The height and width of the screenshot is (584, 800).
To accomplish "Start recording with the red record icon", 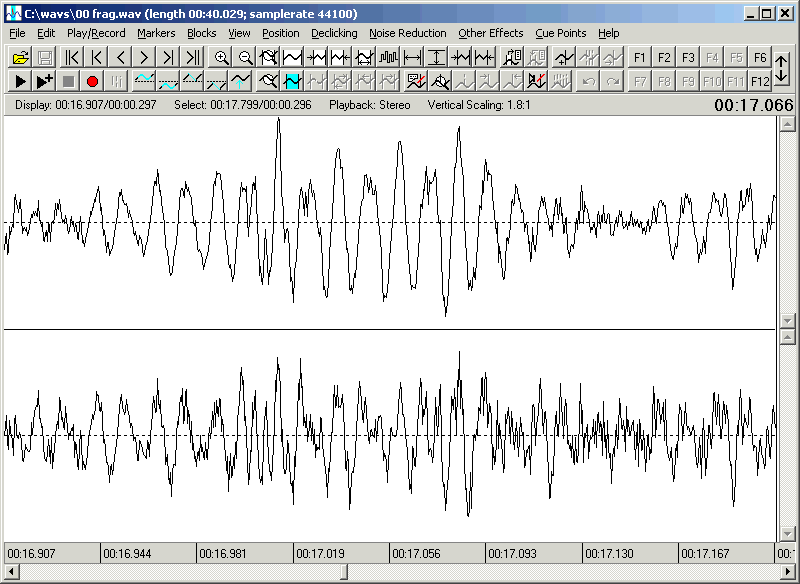I will click(91, 81).
